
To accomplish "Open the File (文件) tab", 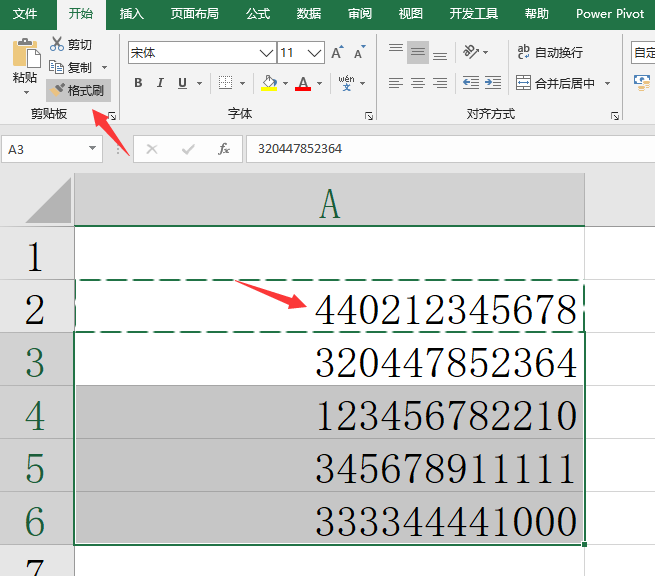I will pos(25,14).
